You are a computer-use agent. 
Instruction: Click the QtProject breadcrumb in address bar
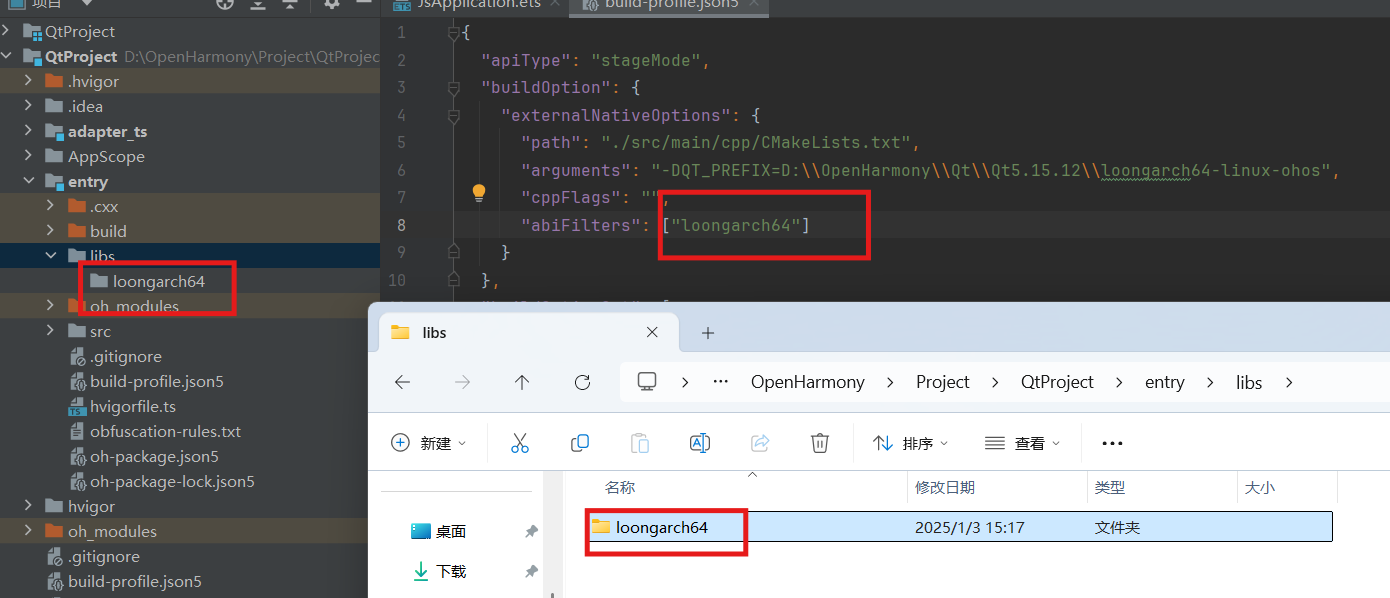(x=1057, y=382)
